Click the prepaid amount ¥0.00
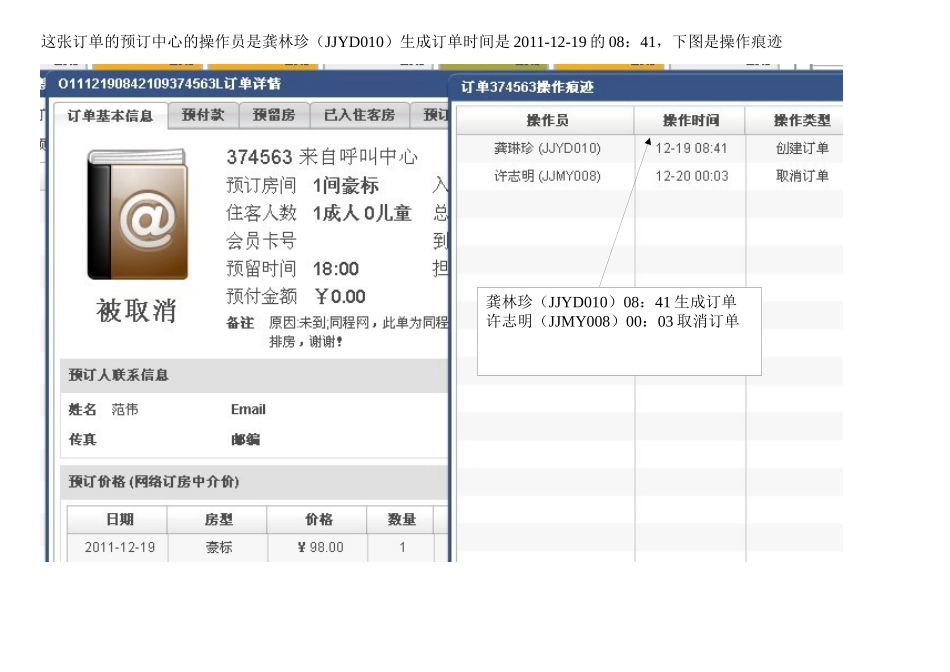This screenshot has width=950, height=672. click(x=340, y=296)
